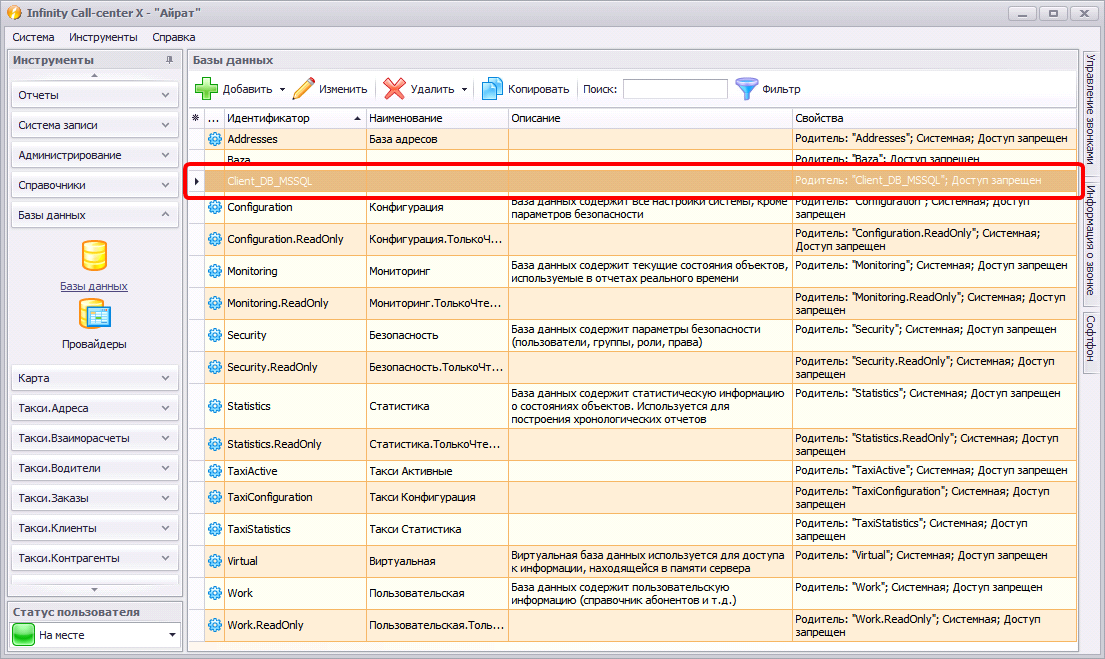Select the TaxiActive identifier cell

(295, 471)
